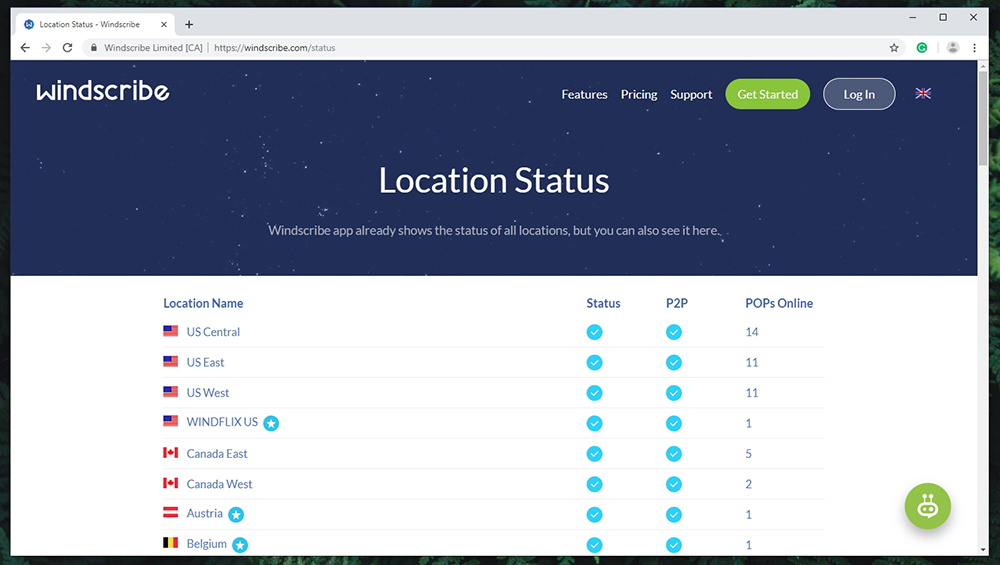Open the Canada East location link
The height and width of the screenshot is (565, 1000).
click(x=217, y=454)
